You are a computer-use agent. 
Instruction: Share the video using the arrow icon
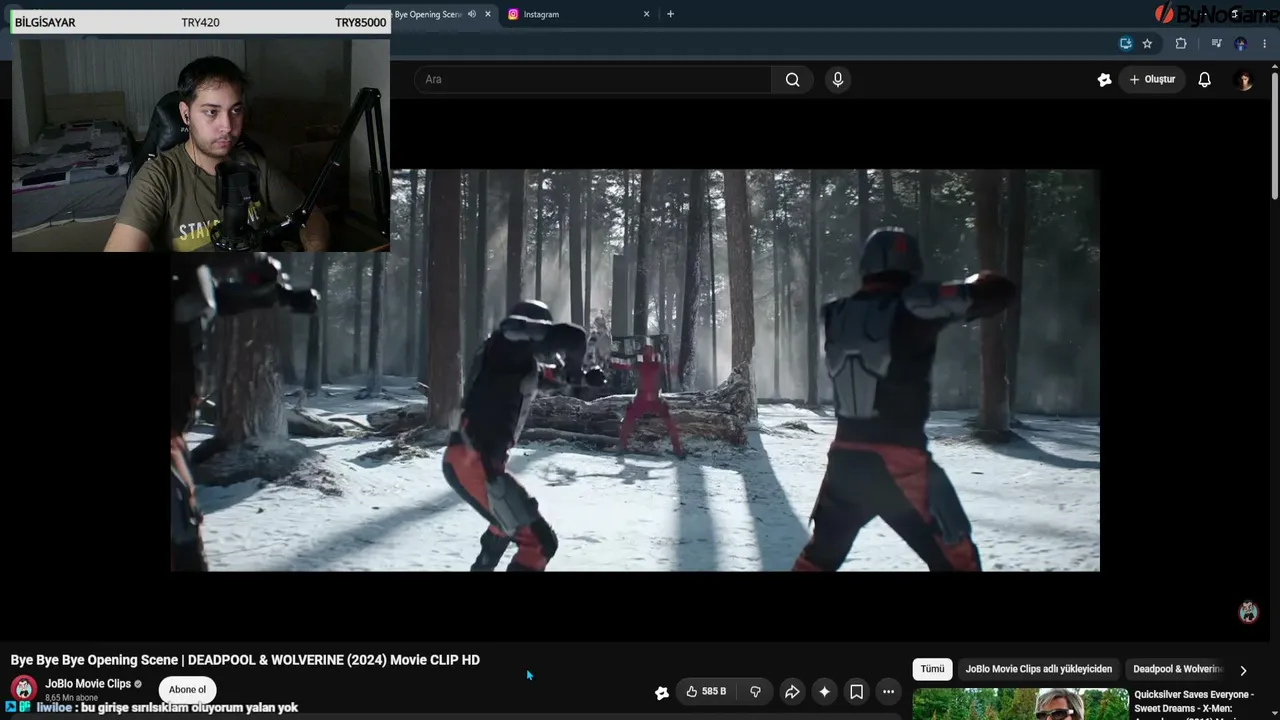792,691
